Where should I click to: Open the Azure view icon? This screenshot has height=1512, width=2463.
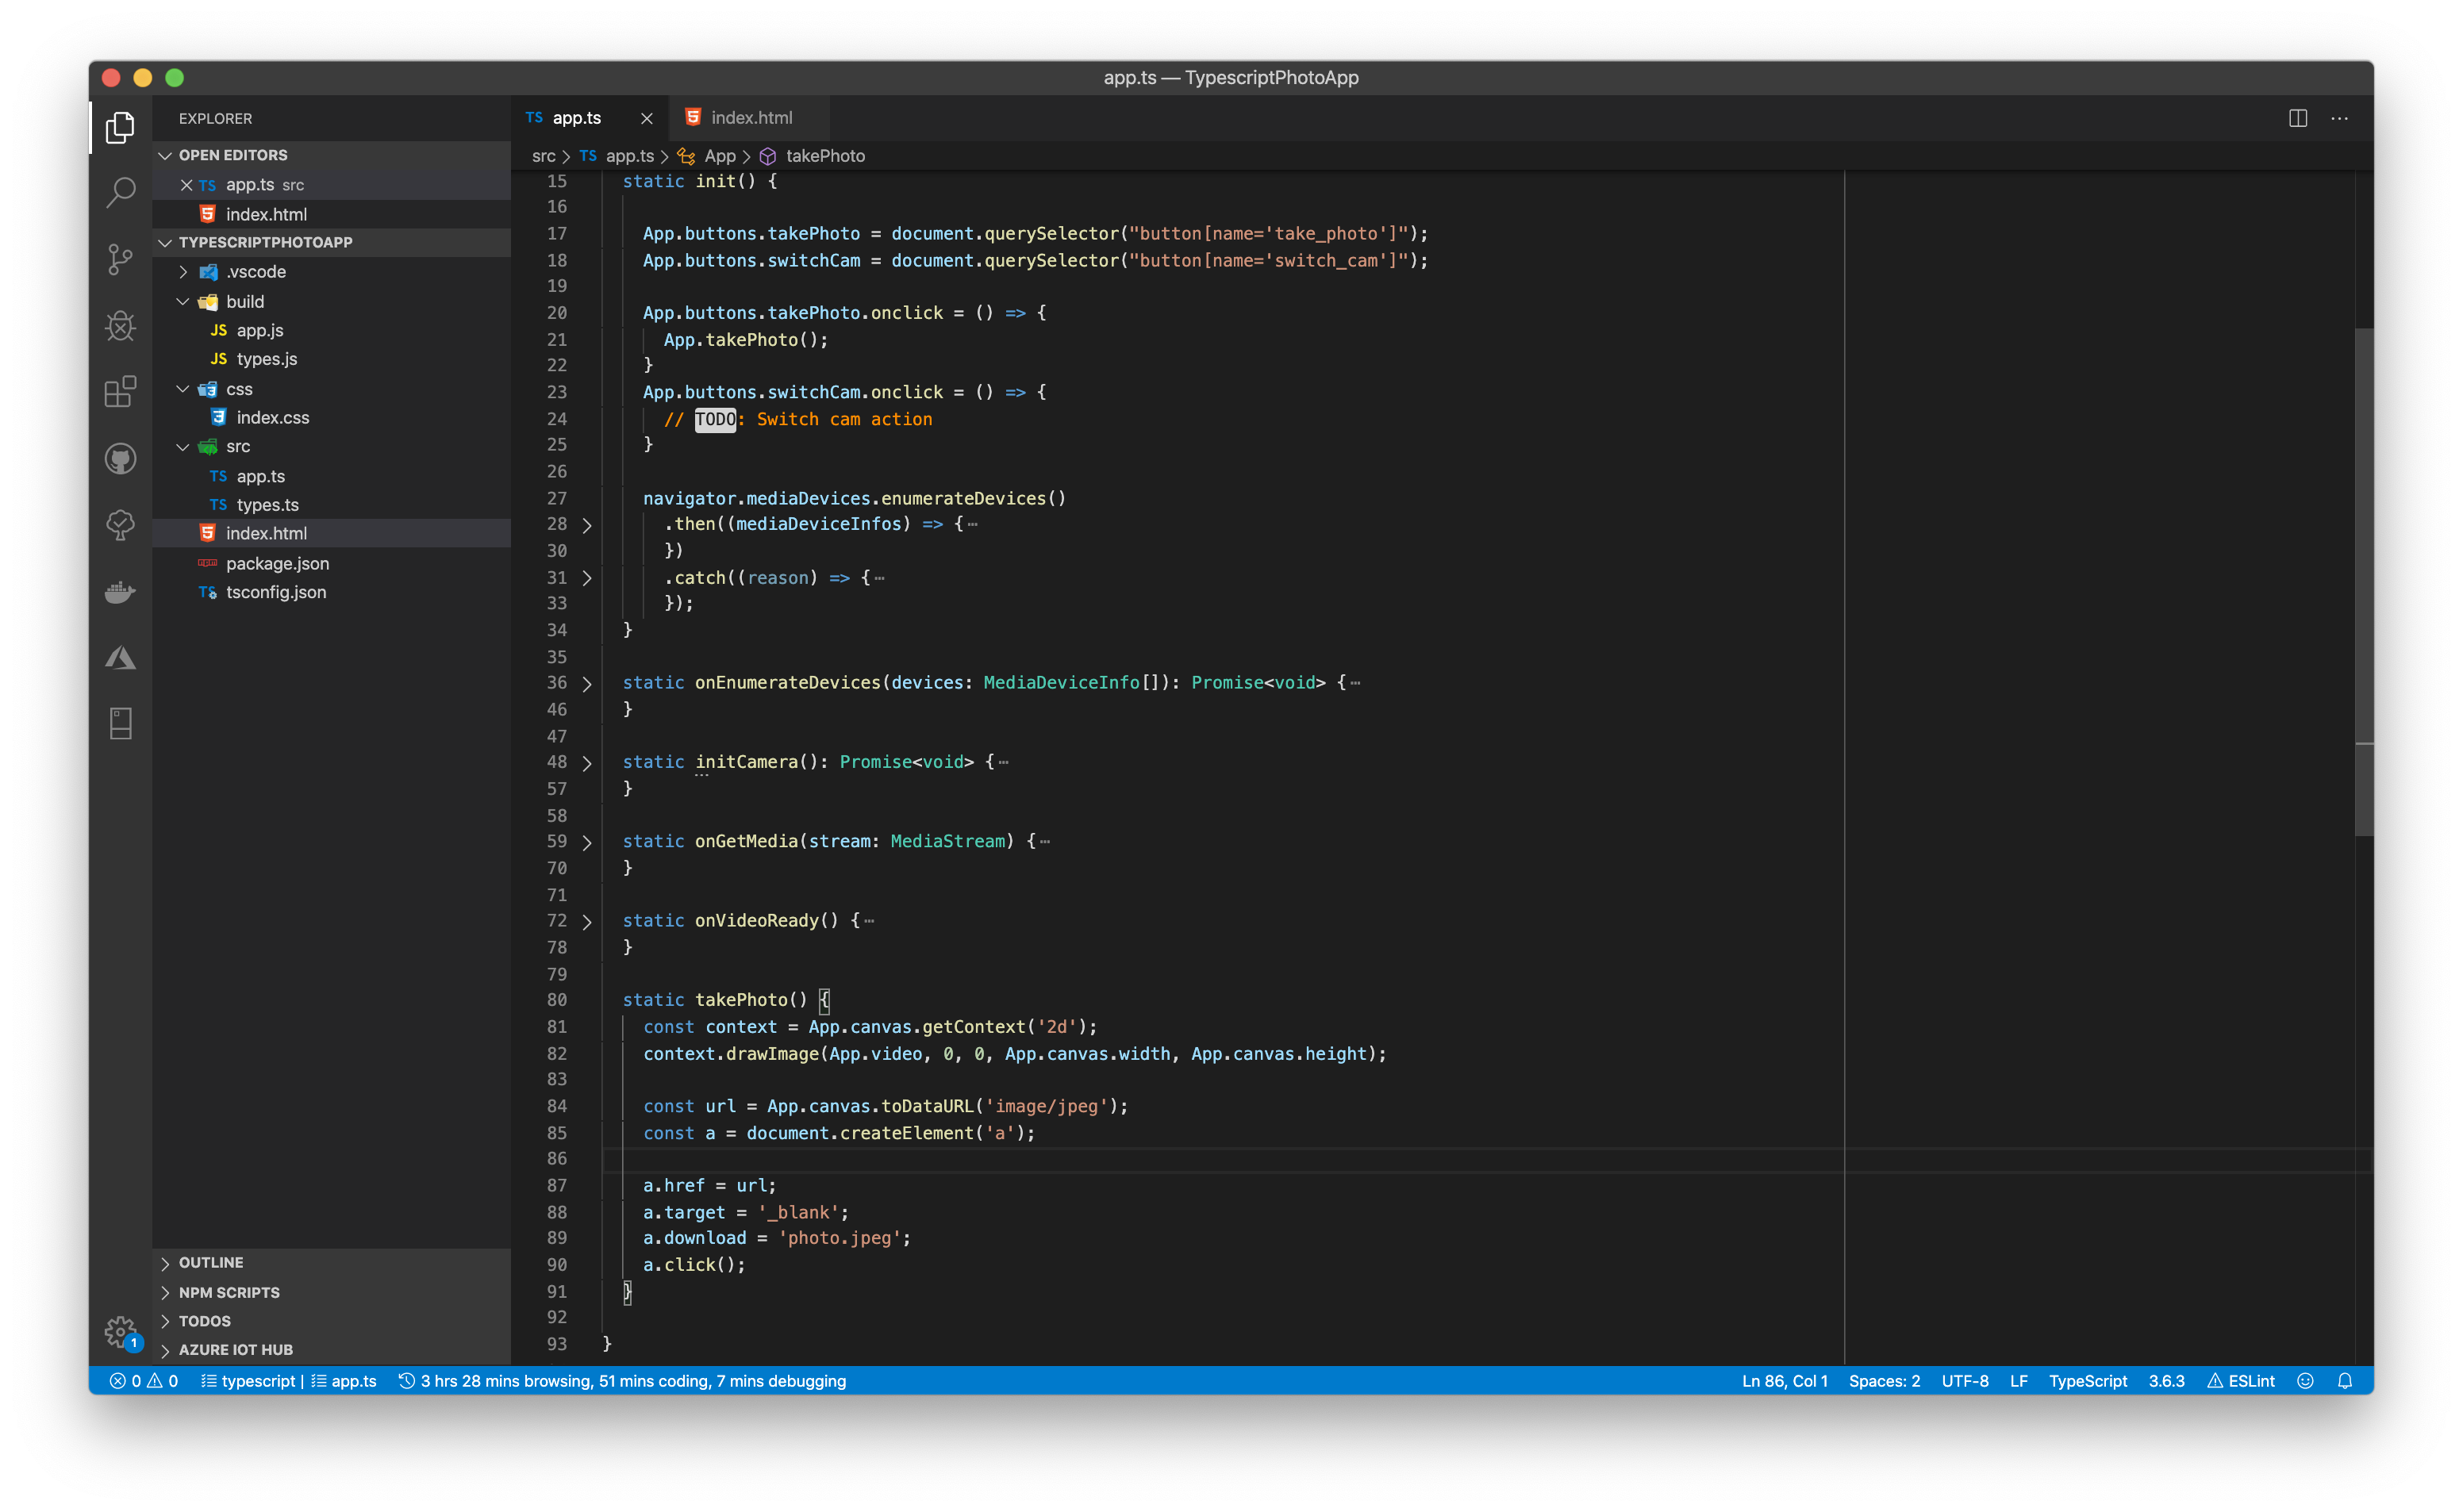120,658
